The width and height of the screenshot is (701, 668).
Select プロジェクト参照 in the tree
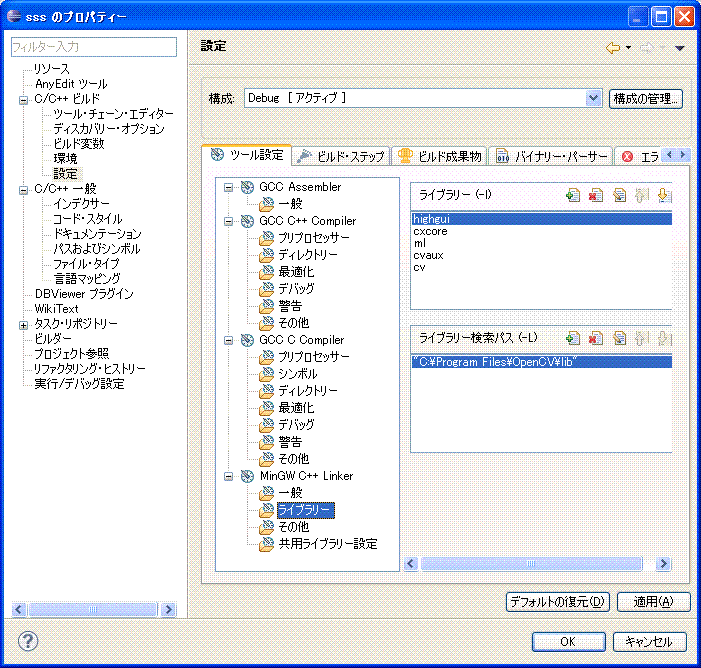point(72,354)
